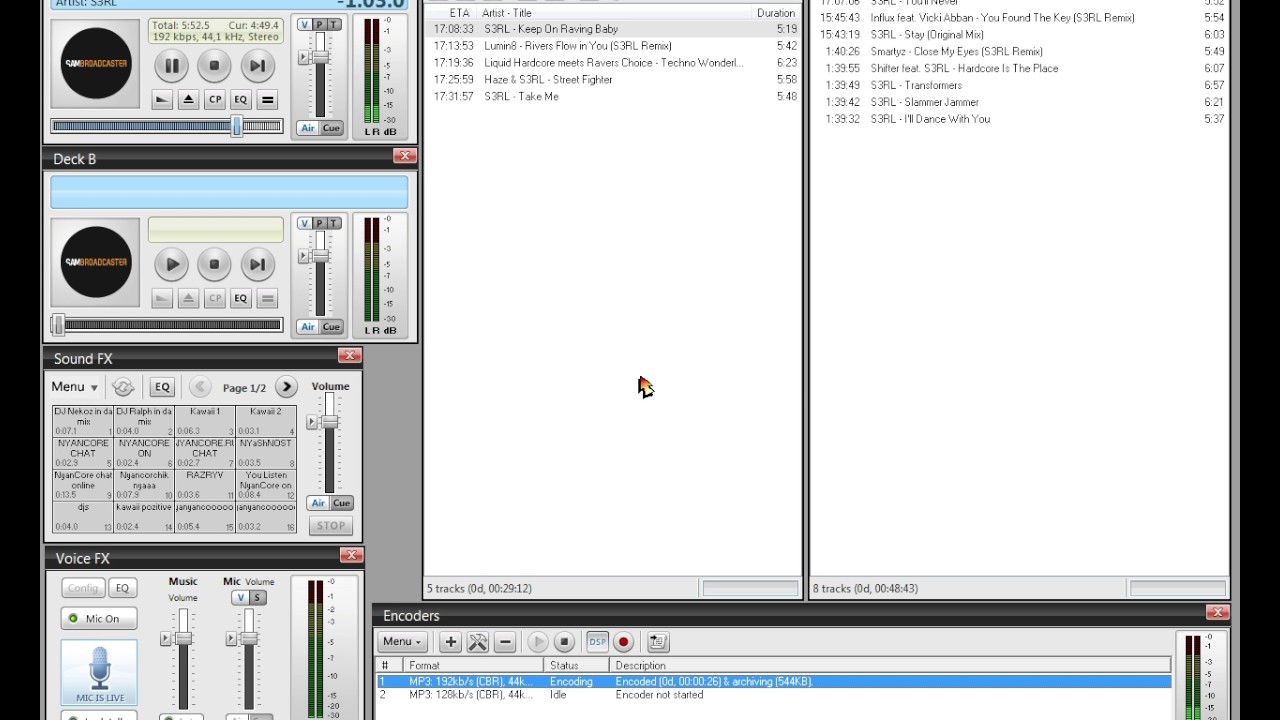Click Sound FX volume fader
The height and width of the screenshot is (720, 1280).
click(x=329, y=422)
